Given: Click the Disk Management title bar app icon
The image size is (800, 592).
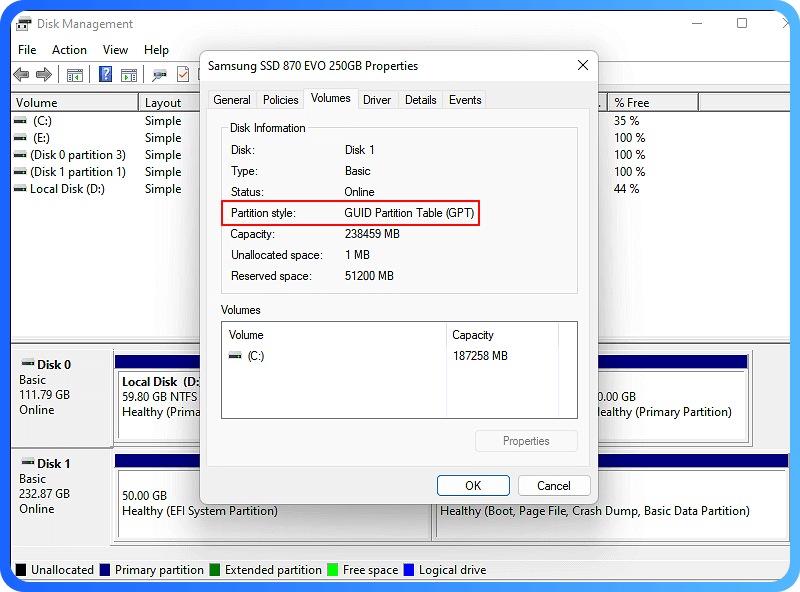Looking at the screenshot, I should point(23,24).
